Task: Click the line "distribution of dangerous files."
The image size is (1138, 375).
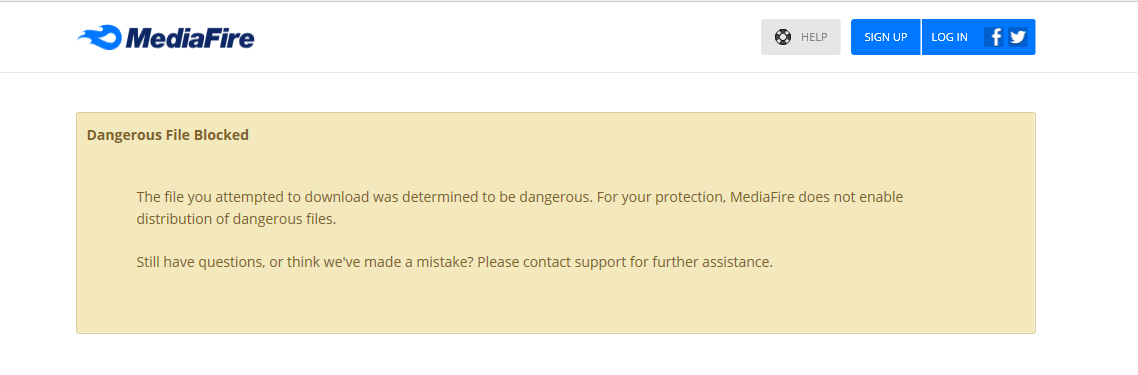Action: 237,218
